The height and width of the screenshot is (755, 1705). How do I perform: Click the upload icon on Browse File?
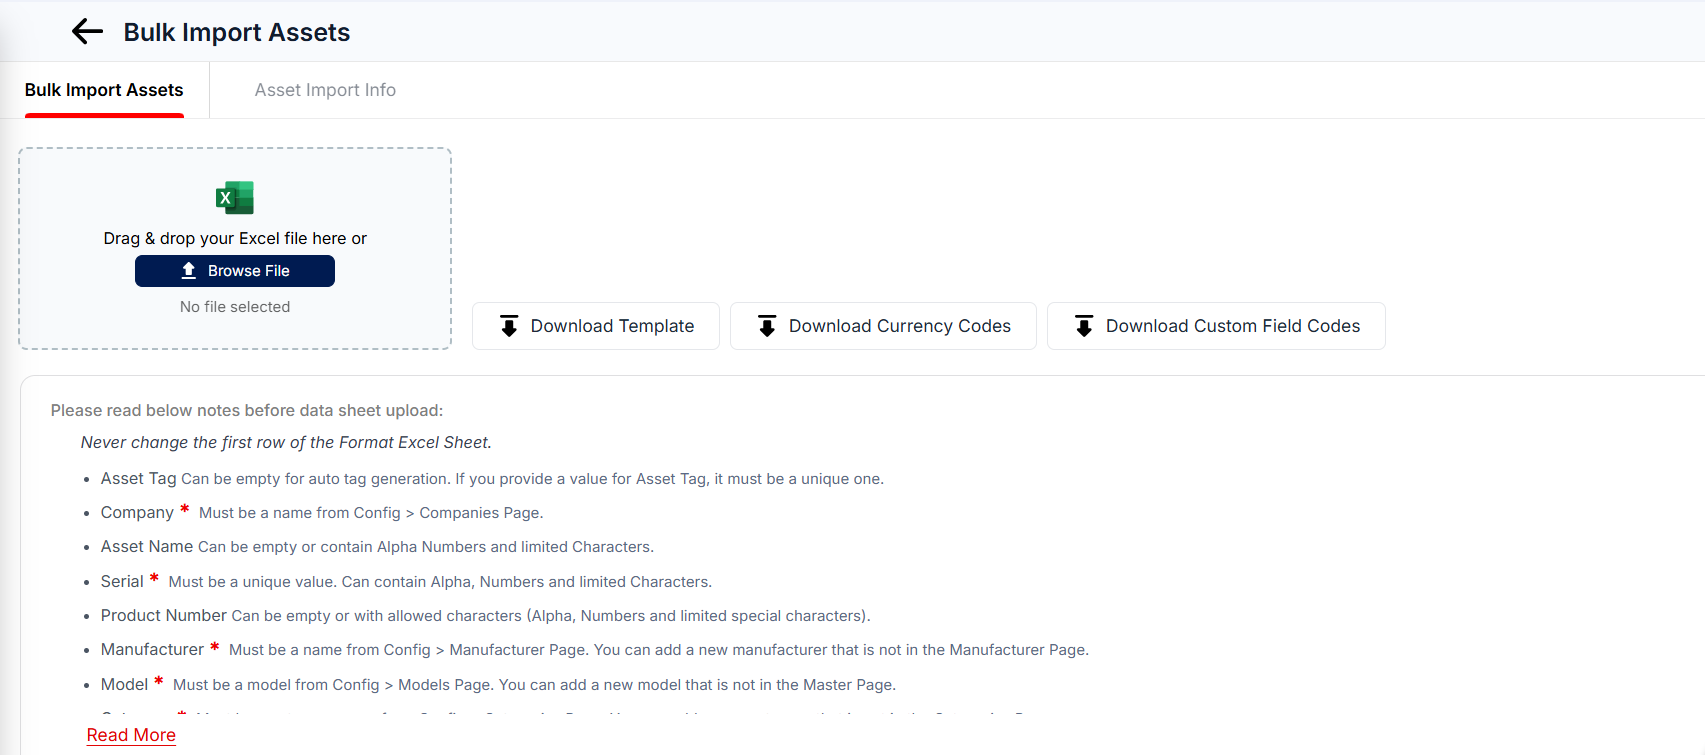[188, 271]
